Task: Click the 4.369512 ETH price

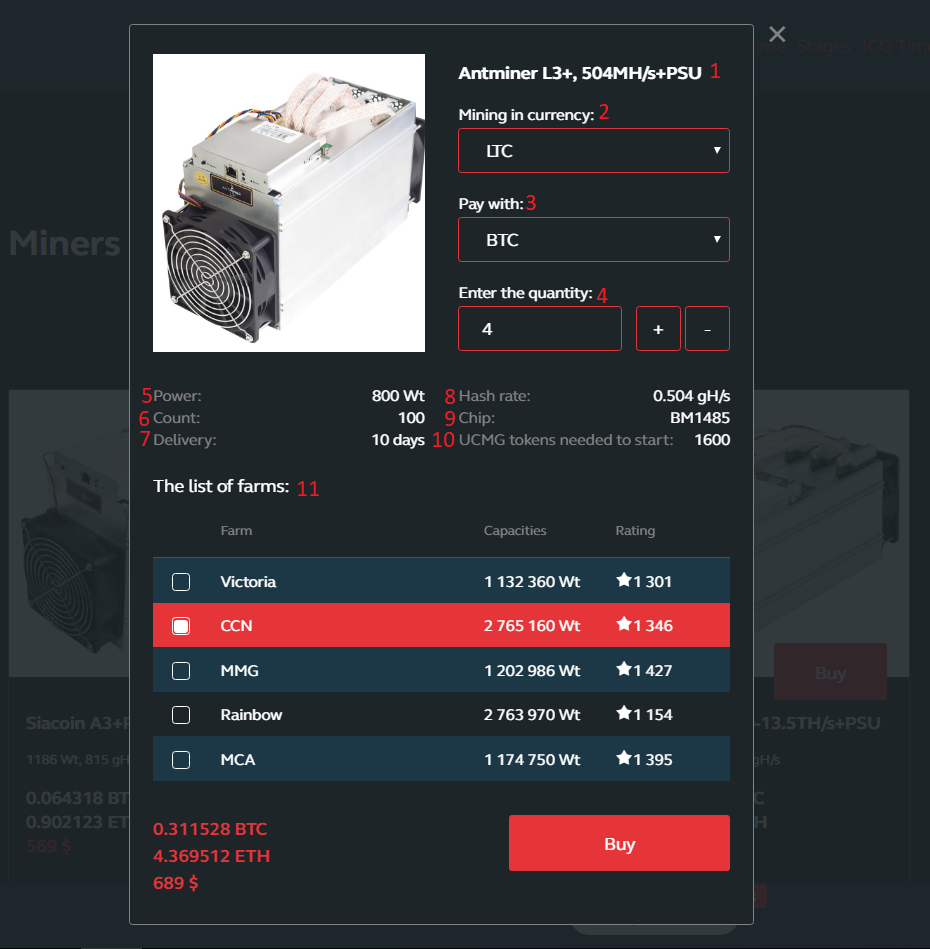Action: (211, 856)
